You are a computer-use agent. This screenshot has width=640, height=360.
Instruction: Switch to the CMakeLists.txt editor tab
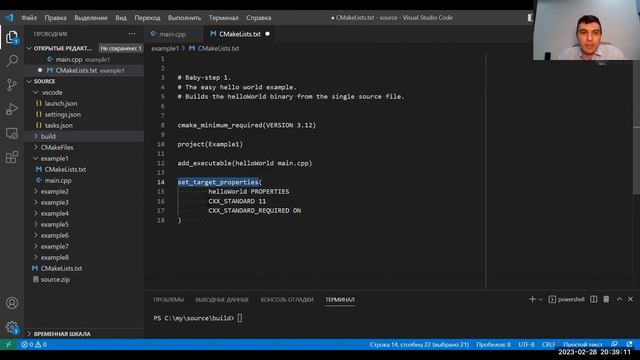click(x=239, y=34)
